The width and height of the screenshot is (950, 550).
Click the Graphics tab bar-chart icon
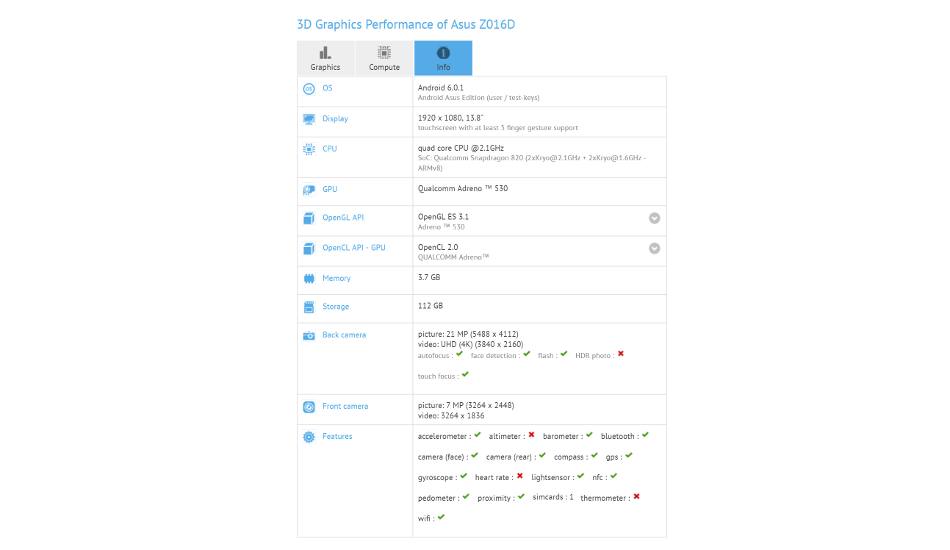[x=325, y=53]
